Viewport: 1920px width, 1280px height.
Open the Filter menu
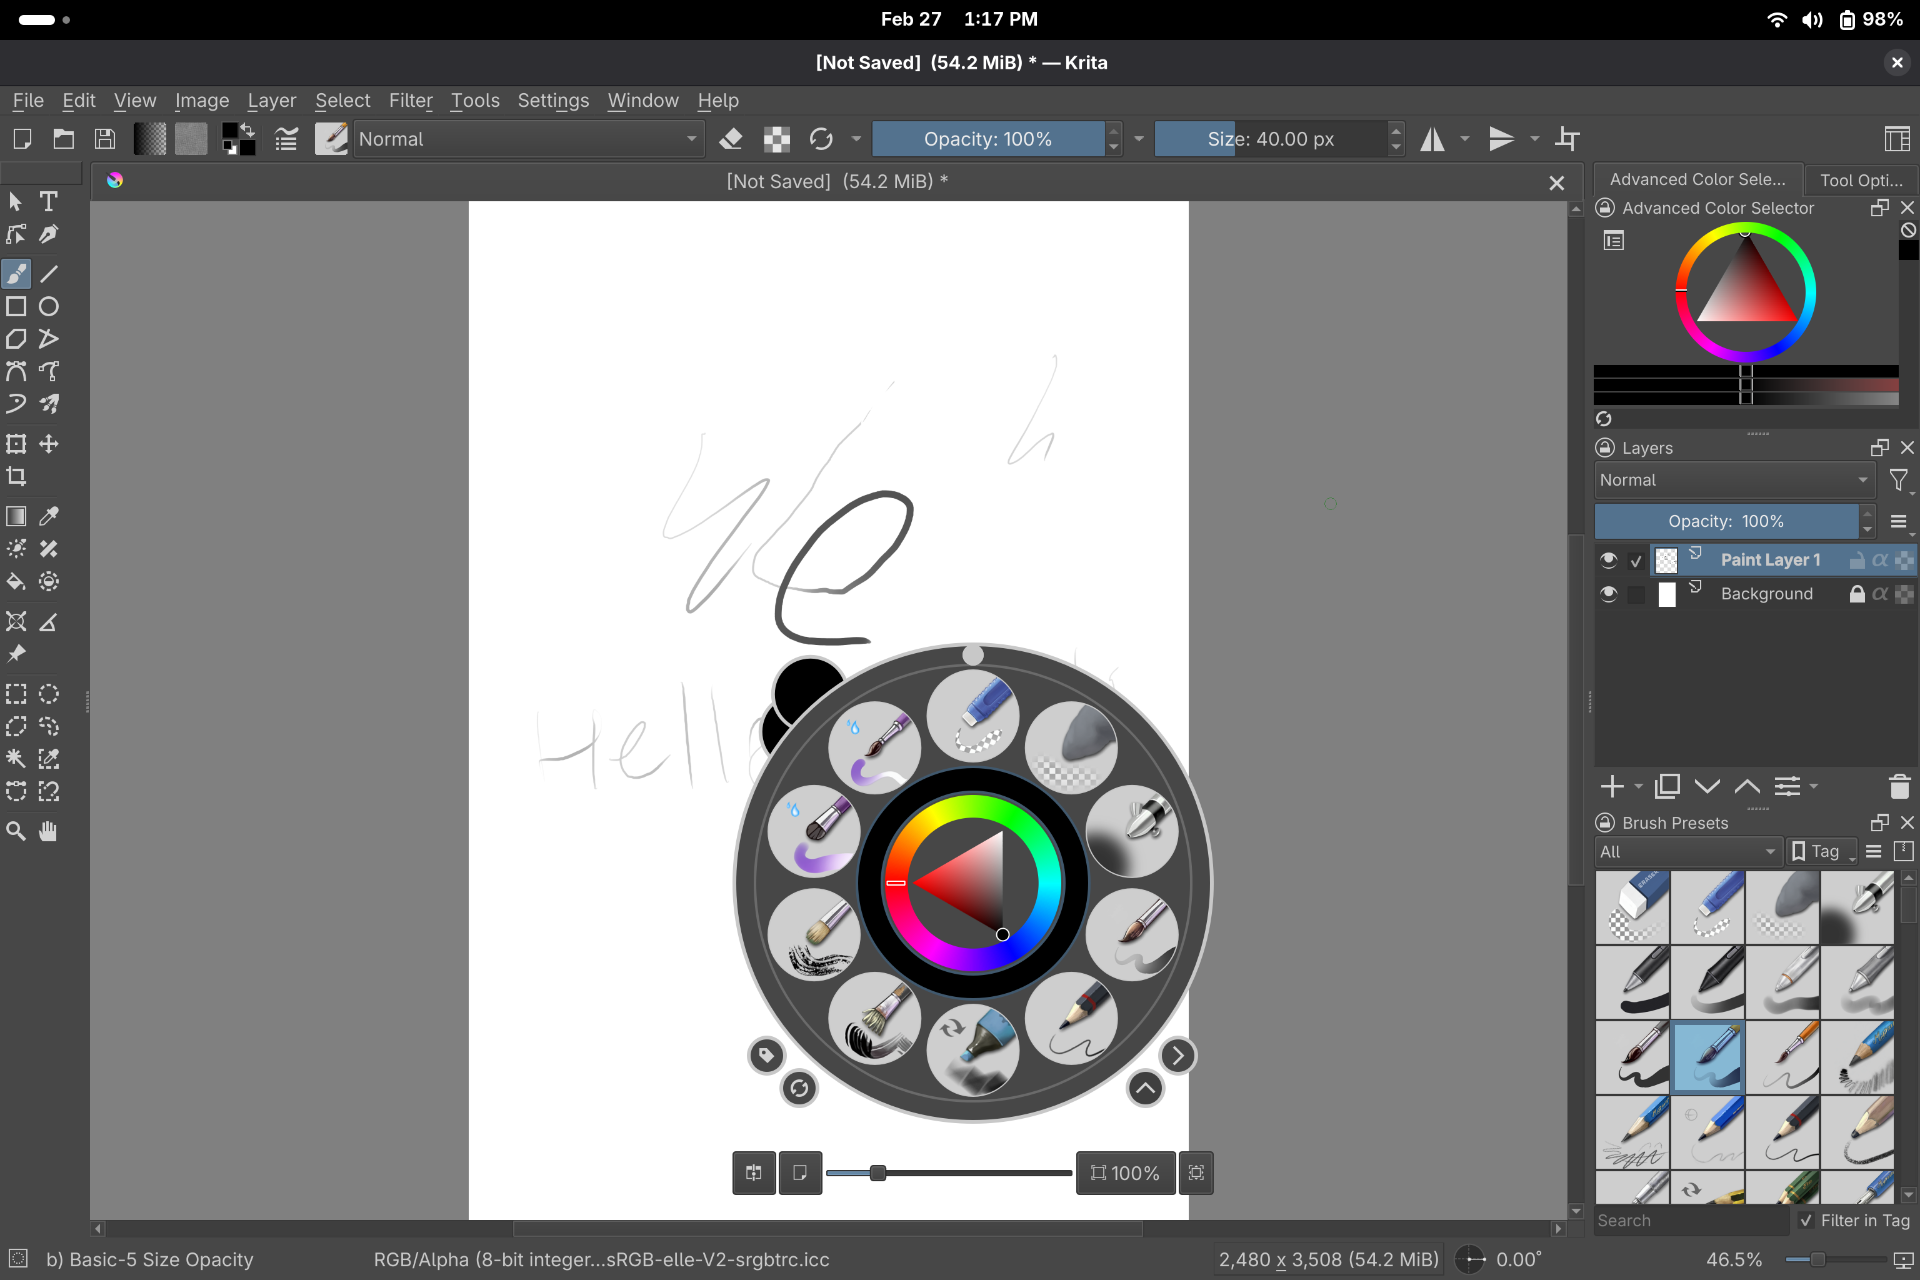pos(410,100)
